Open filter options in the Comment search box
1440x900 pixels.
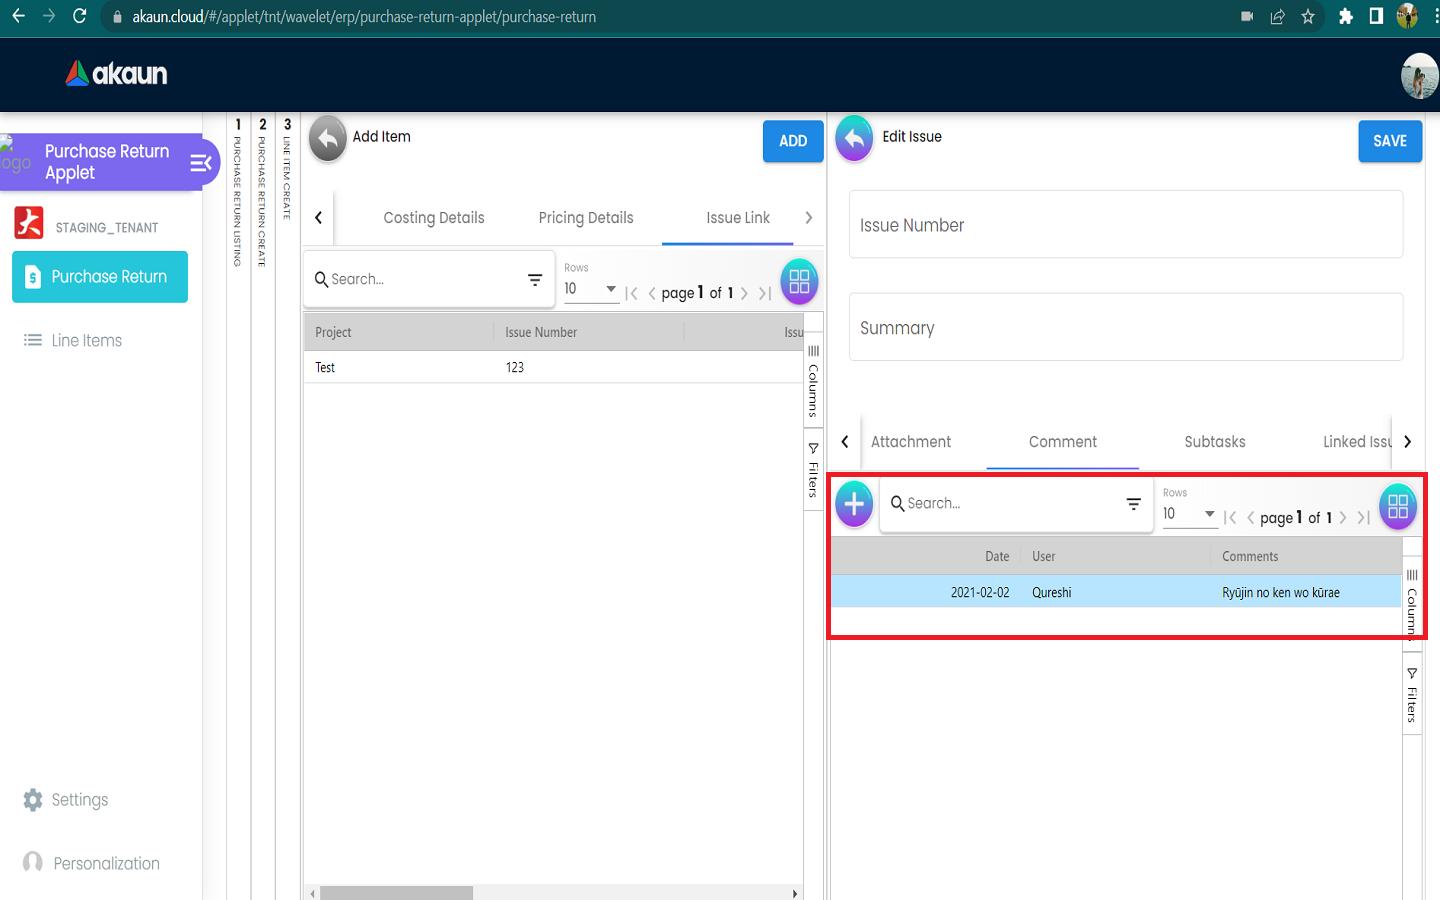[1133, 504]
